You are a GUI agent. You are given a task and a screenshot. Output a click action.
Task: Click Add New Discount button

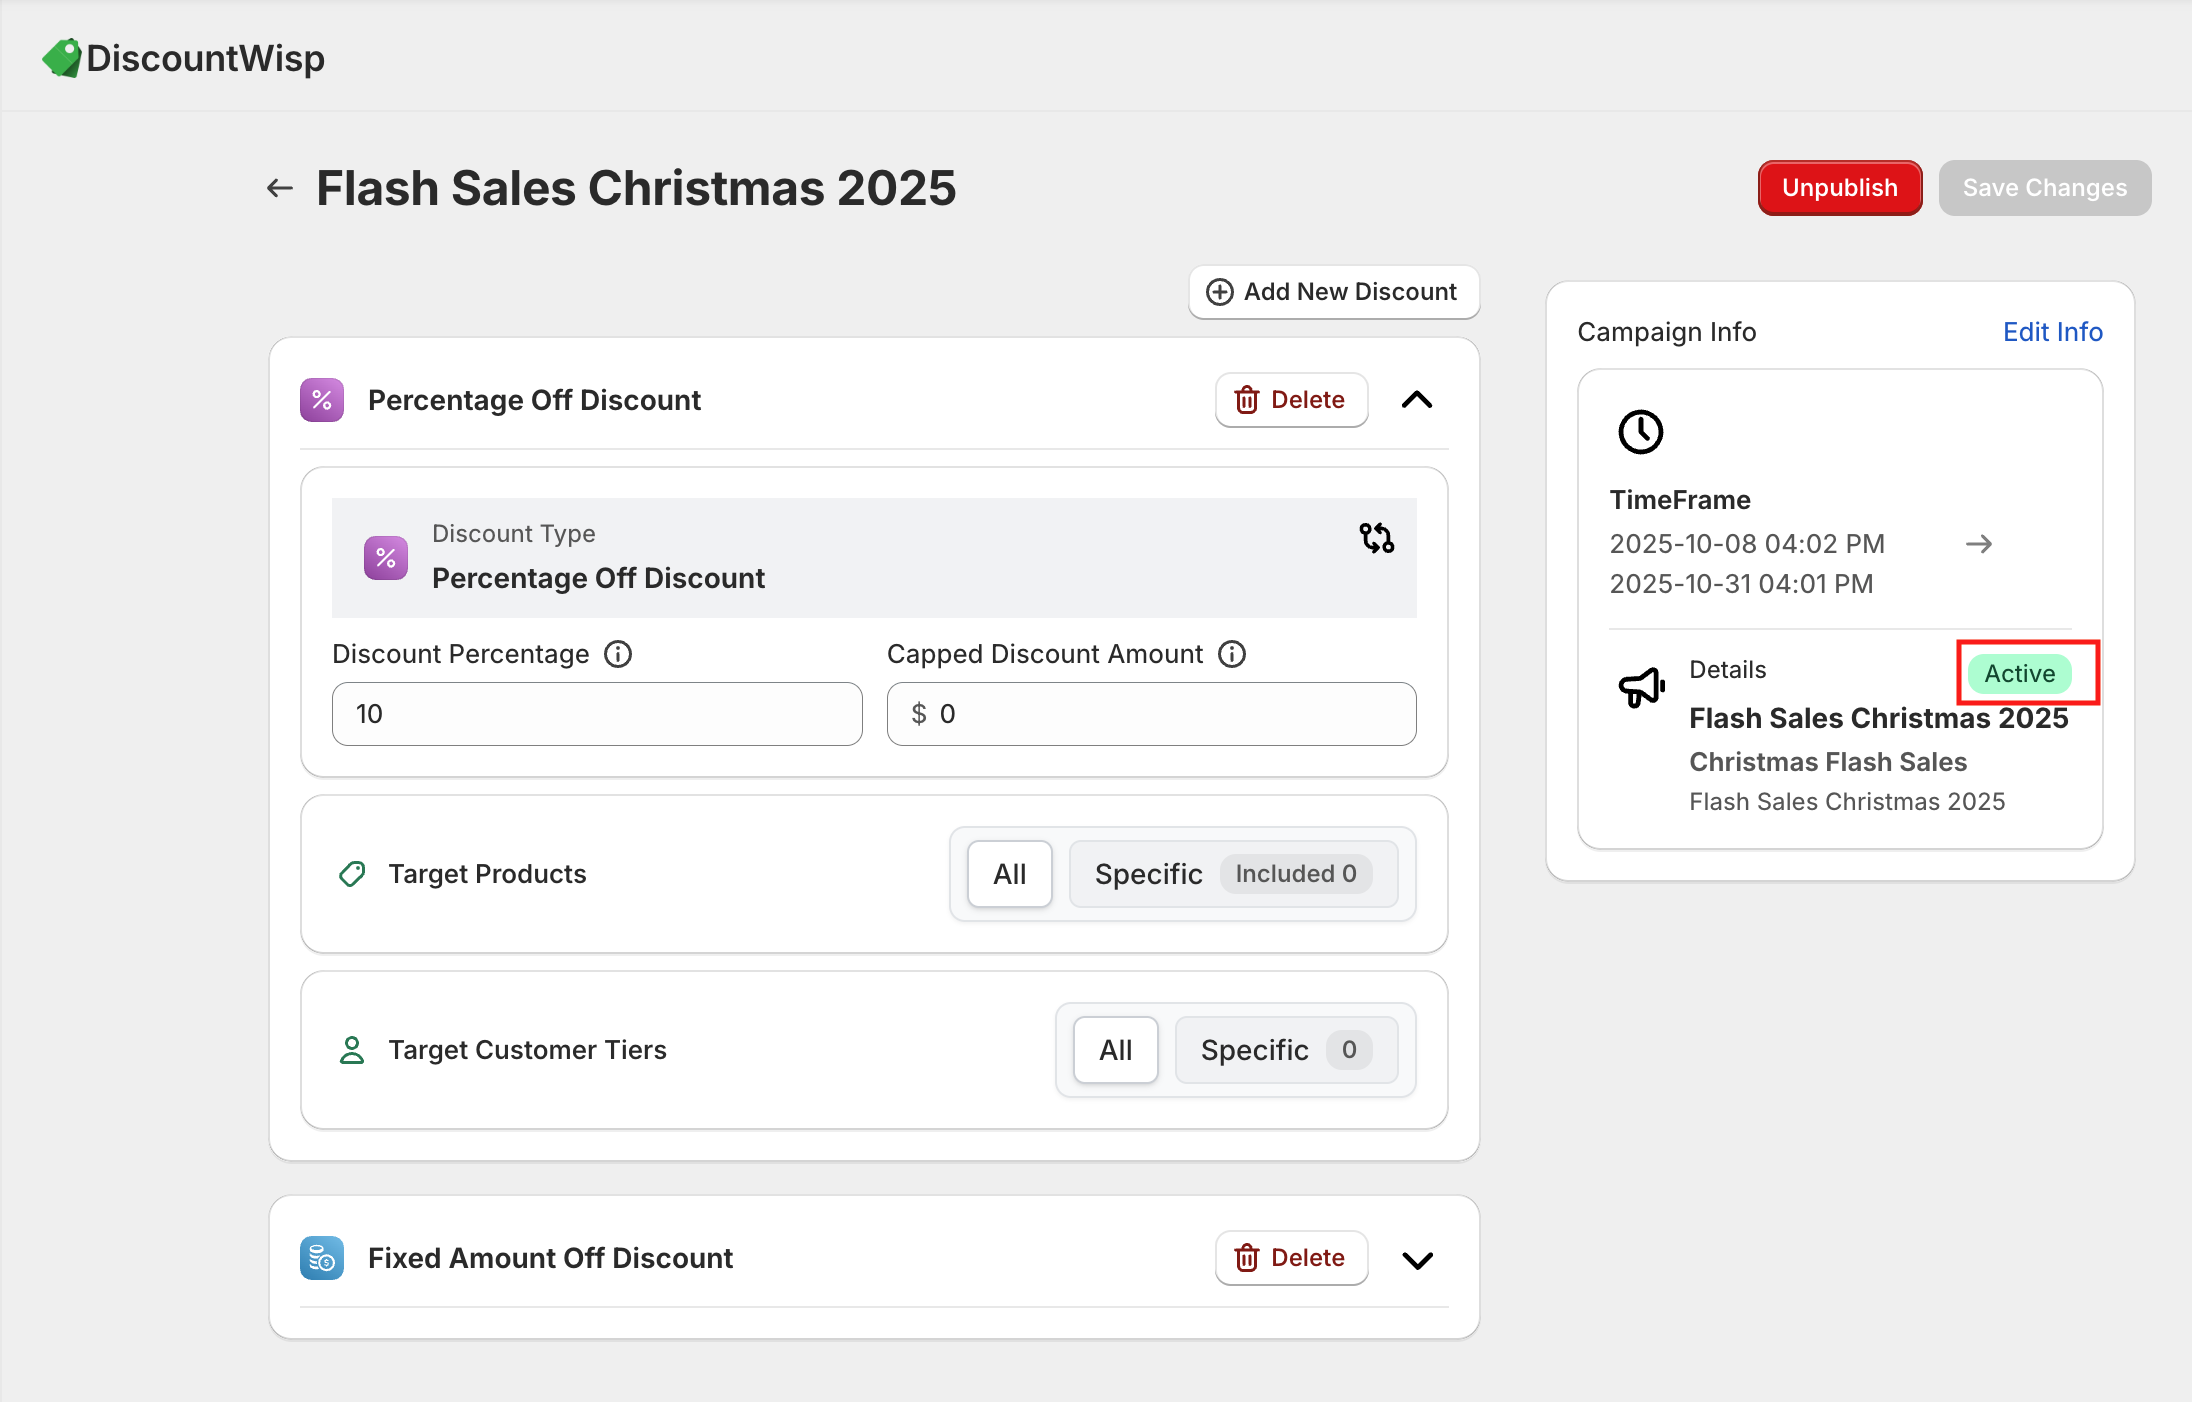[1333, 292]
